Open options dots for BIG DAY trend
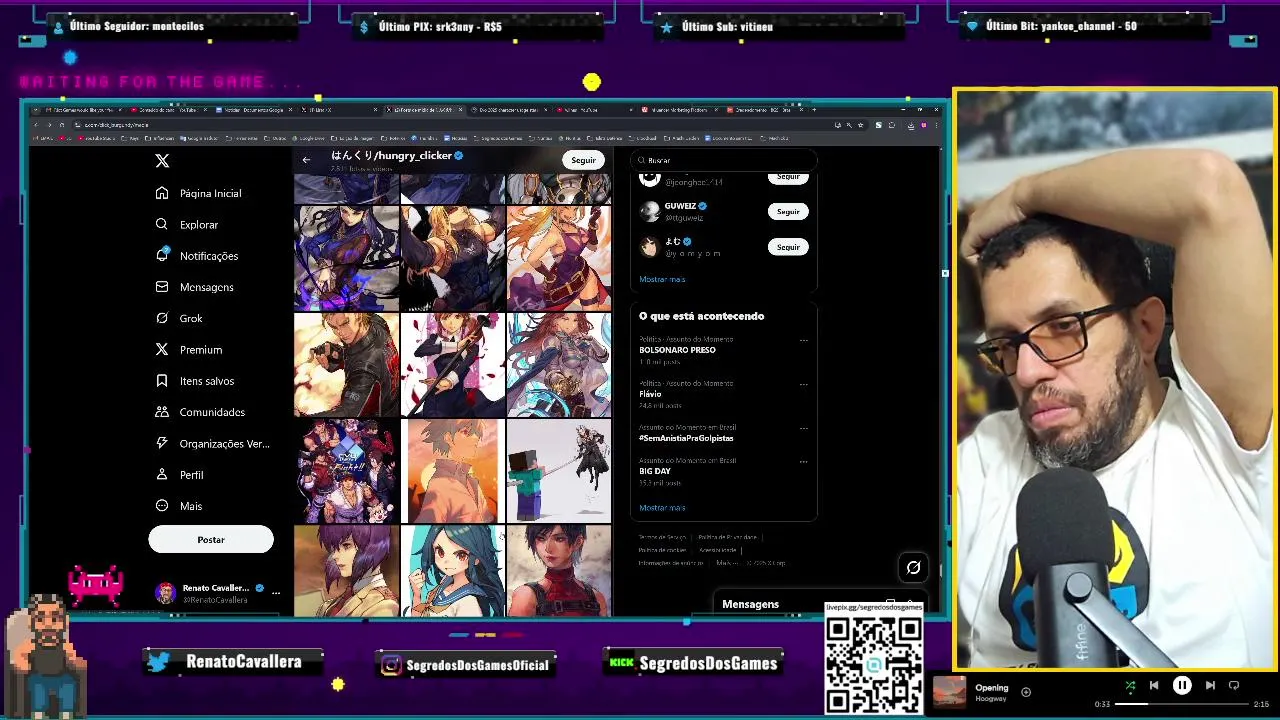 coord(803,461)
